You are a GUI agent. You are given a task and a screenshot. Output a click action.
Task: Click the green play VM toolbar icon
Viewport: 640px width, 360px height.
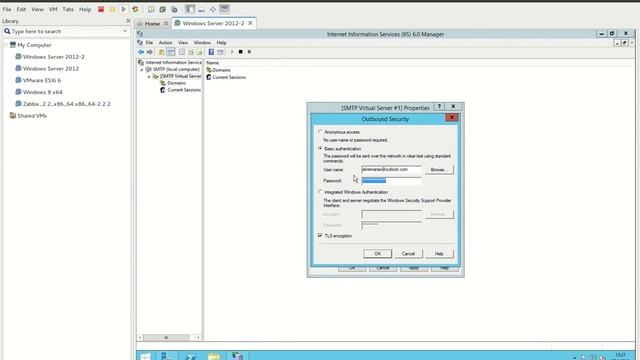point(124,9)
